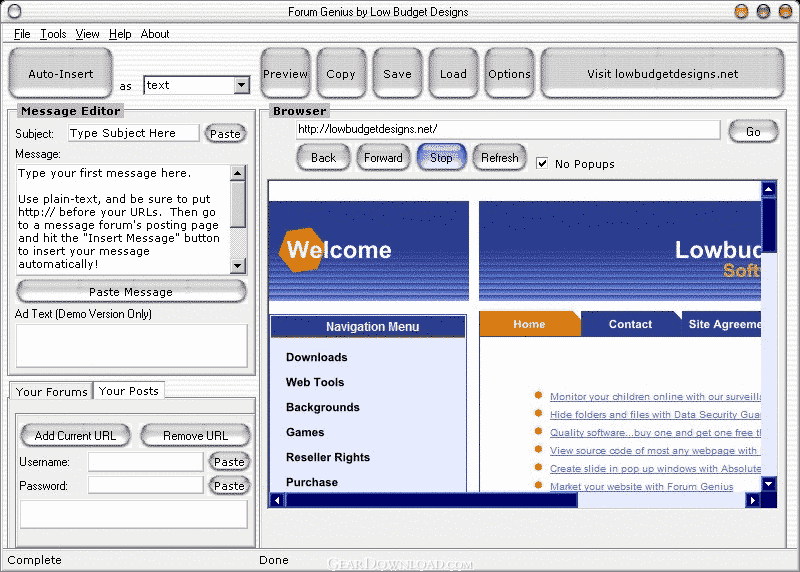Click the browser Forward button
Image resolution: width=800 pixels, height=572 pixels.
[383, 158]
